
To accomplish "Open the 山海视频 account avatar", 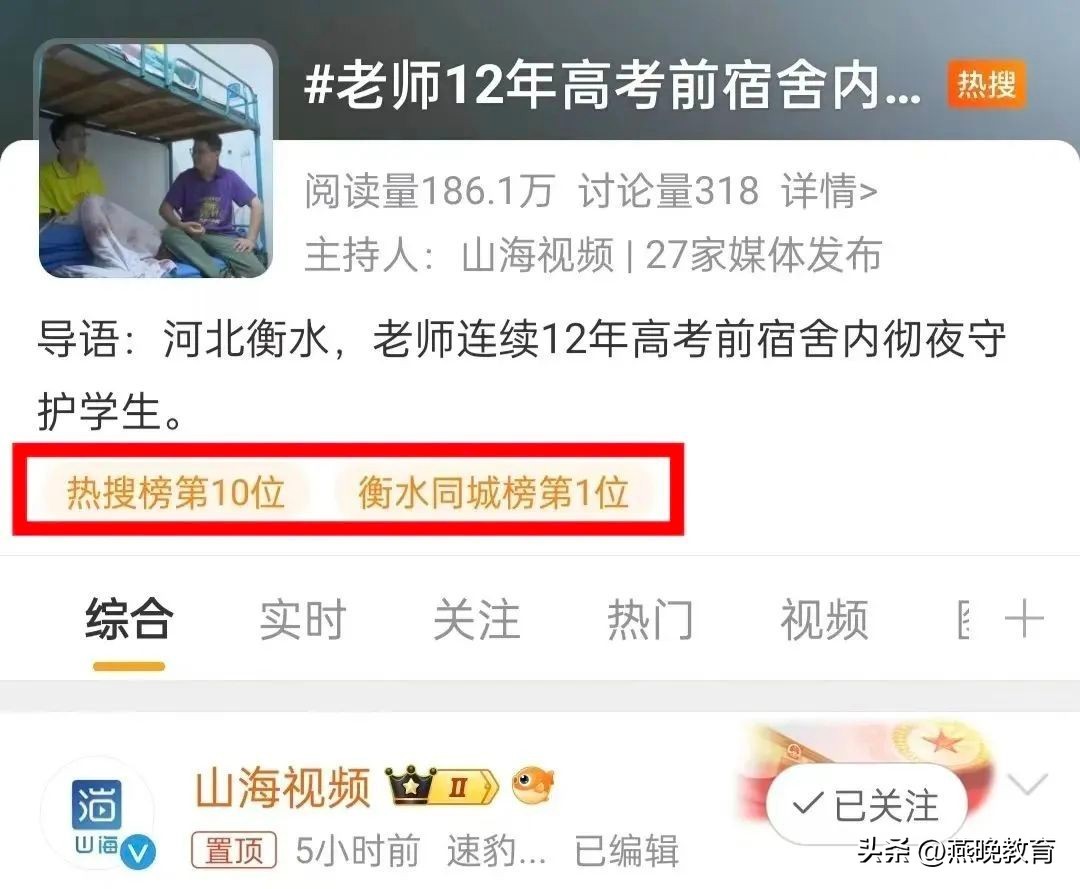I will tap(98, 815).
